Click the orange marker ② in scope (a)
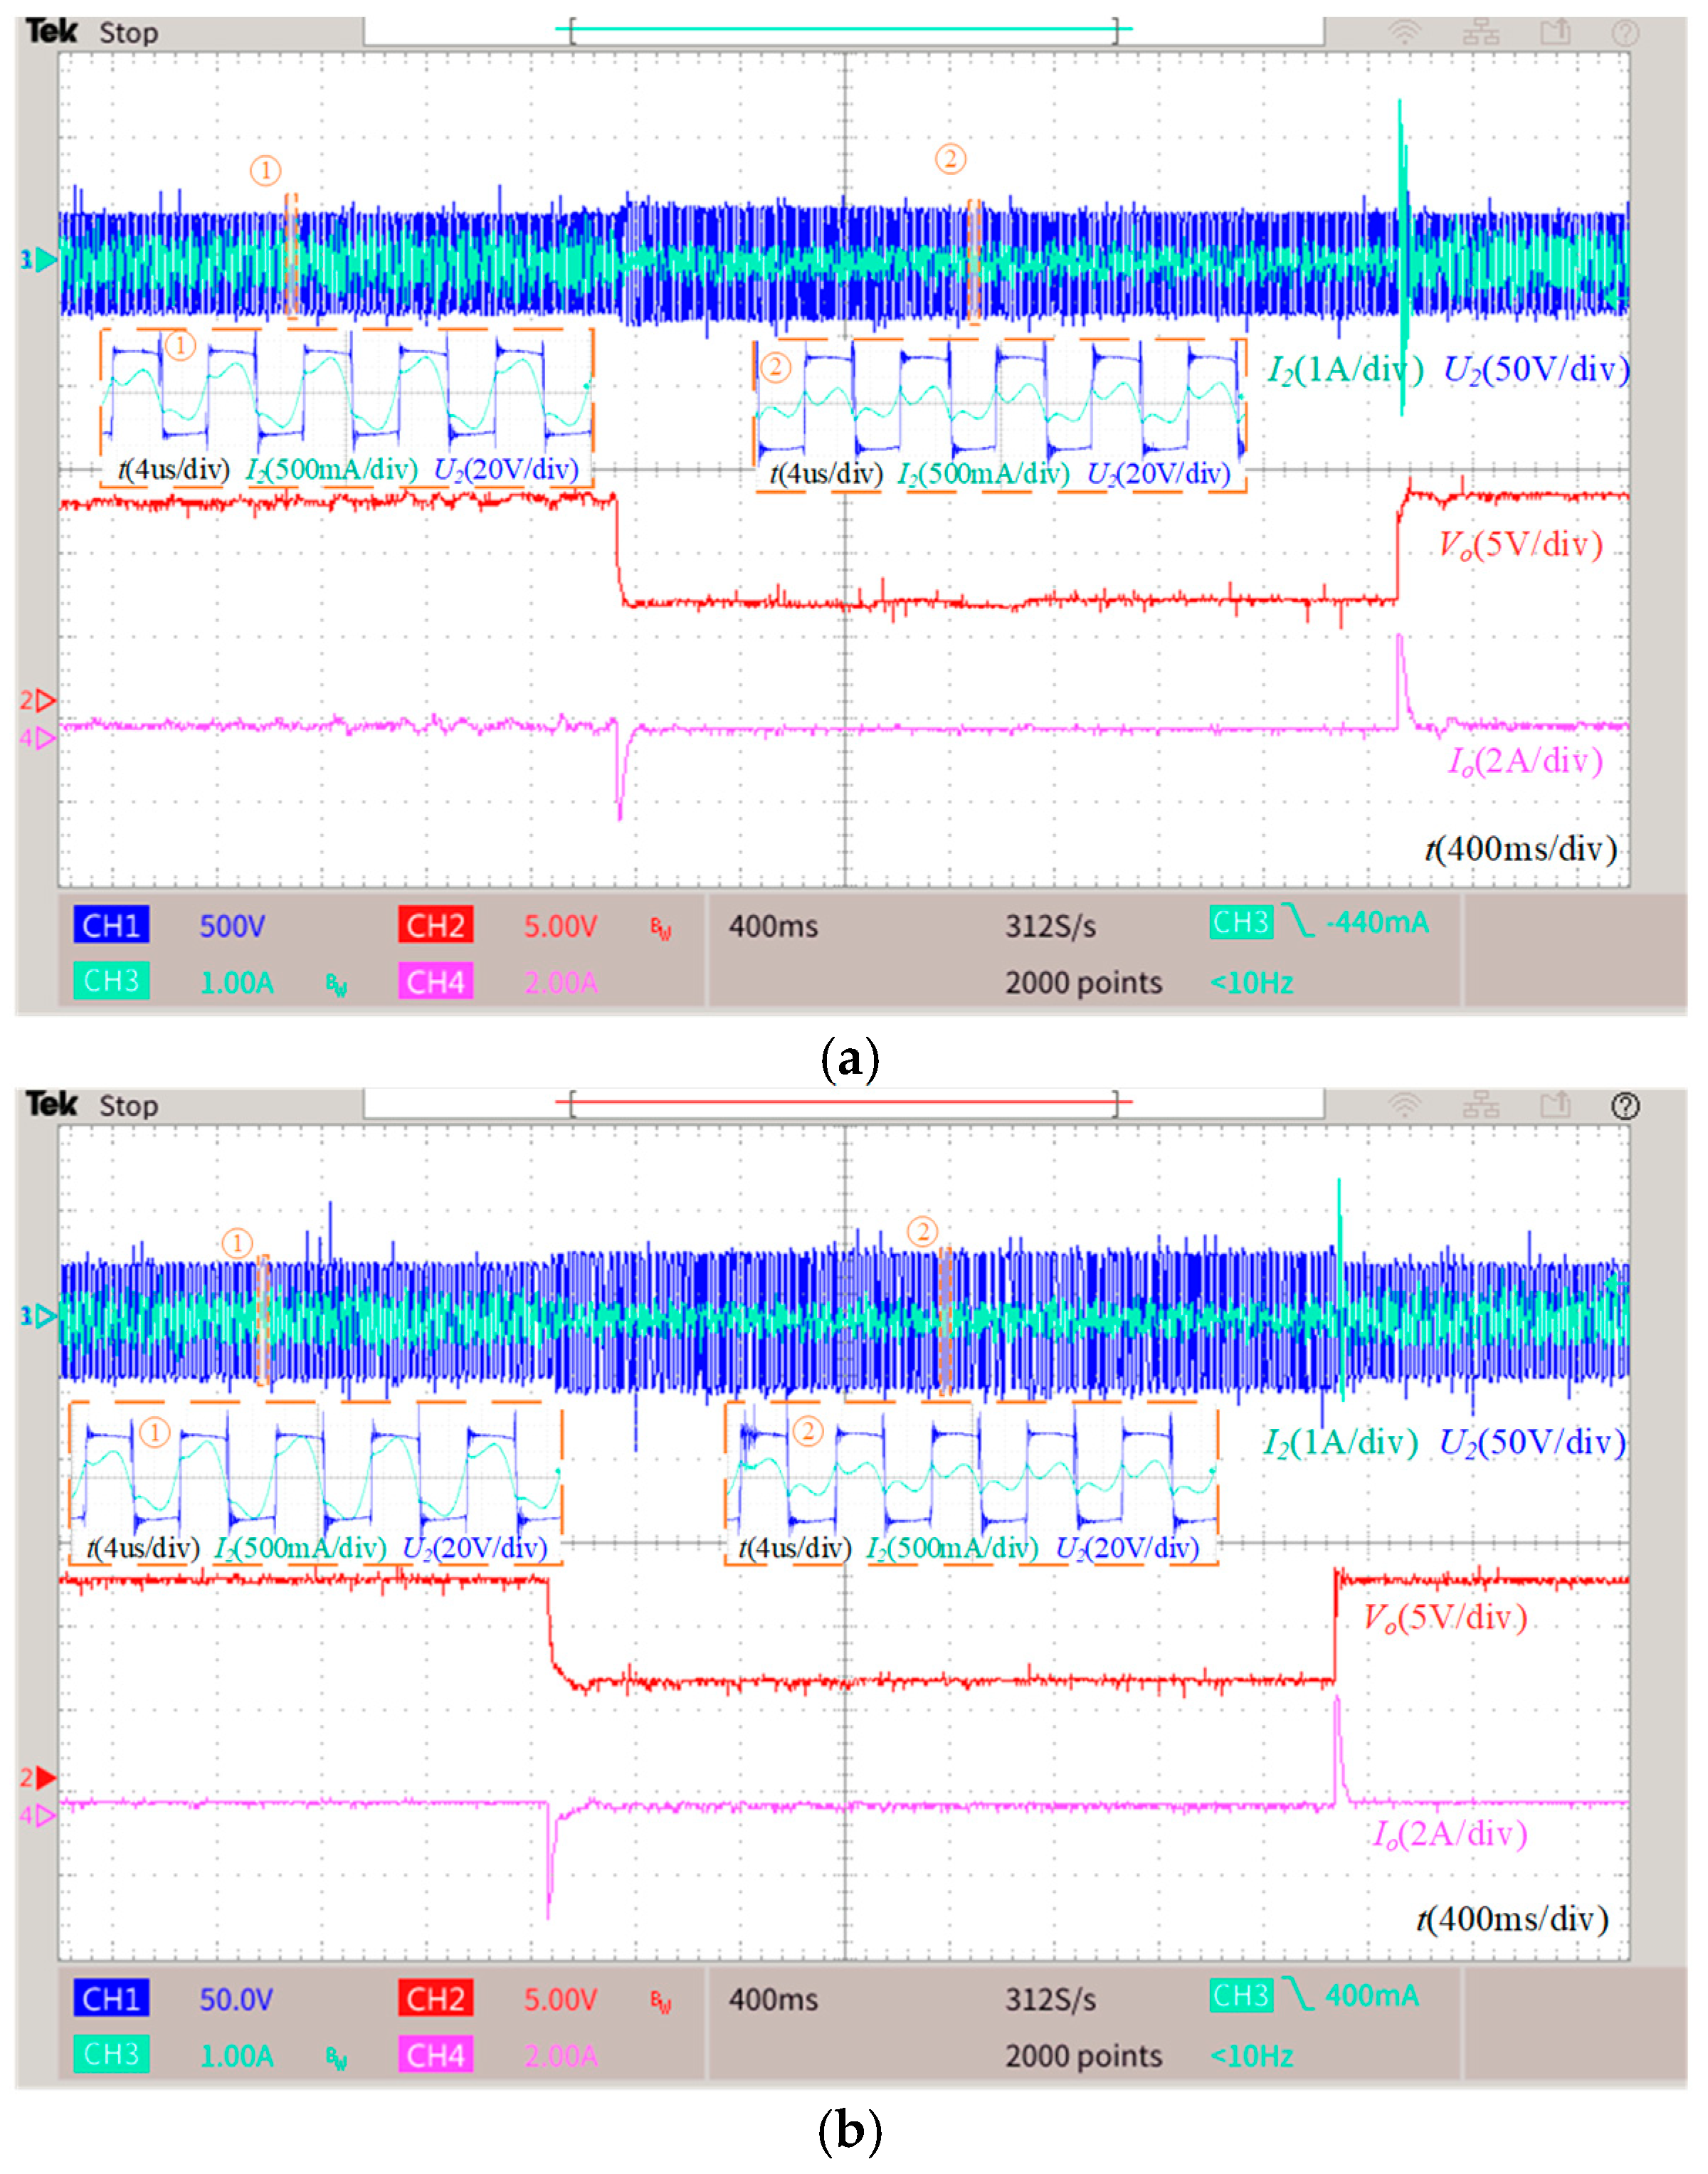This screenshot has width=1708, height=2174. [x=950, y=158]
